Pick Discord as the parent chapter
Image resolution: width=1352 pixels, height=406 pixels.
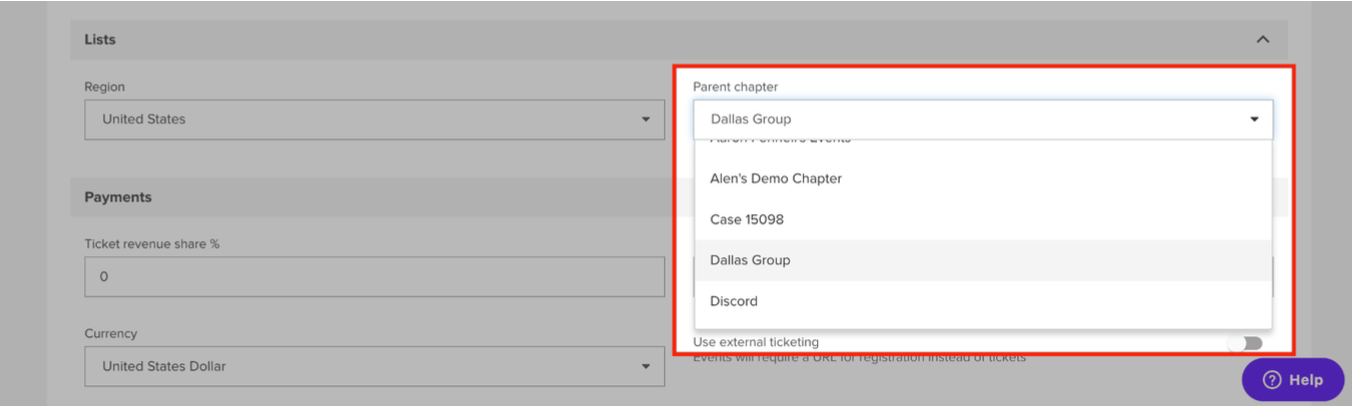pos(734,301)
